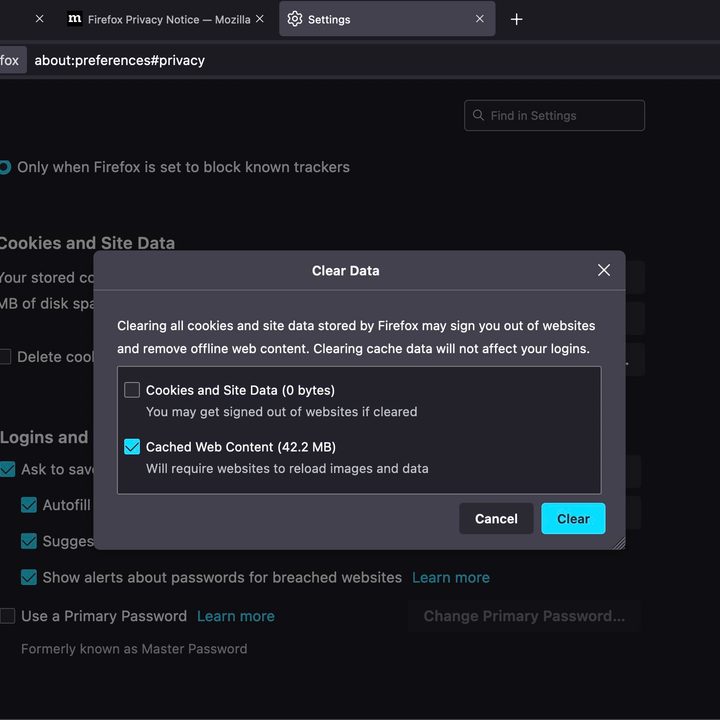Uncheck Cached Web Content checkbox

point(132,447)
